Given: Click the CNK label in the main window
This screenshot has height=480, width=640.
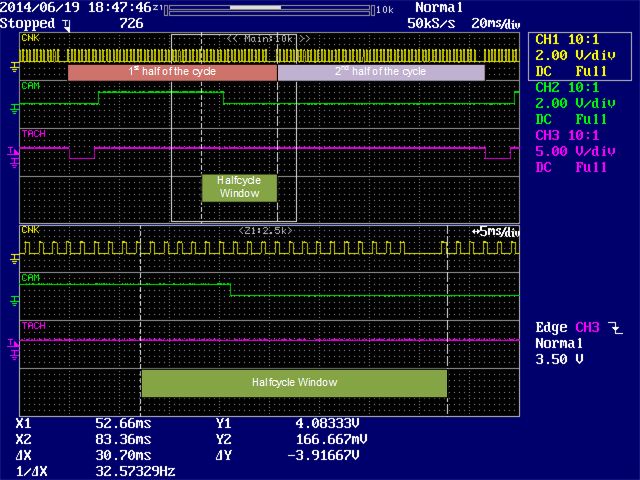Looking at the screenshot, I should point(31,38).
